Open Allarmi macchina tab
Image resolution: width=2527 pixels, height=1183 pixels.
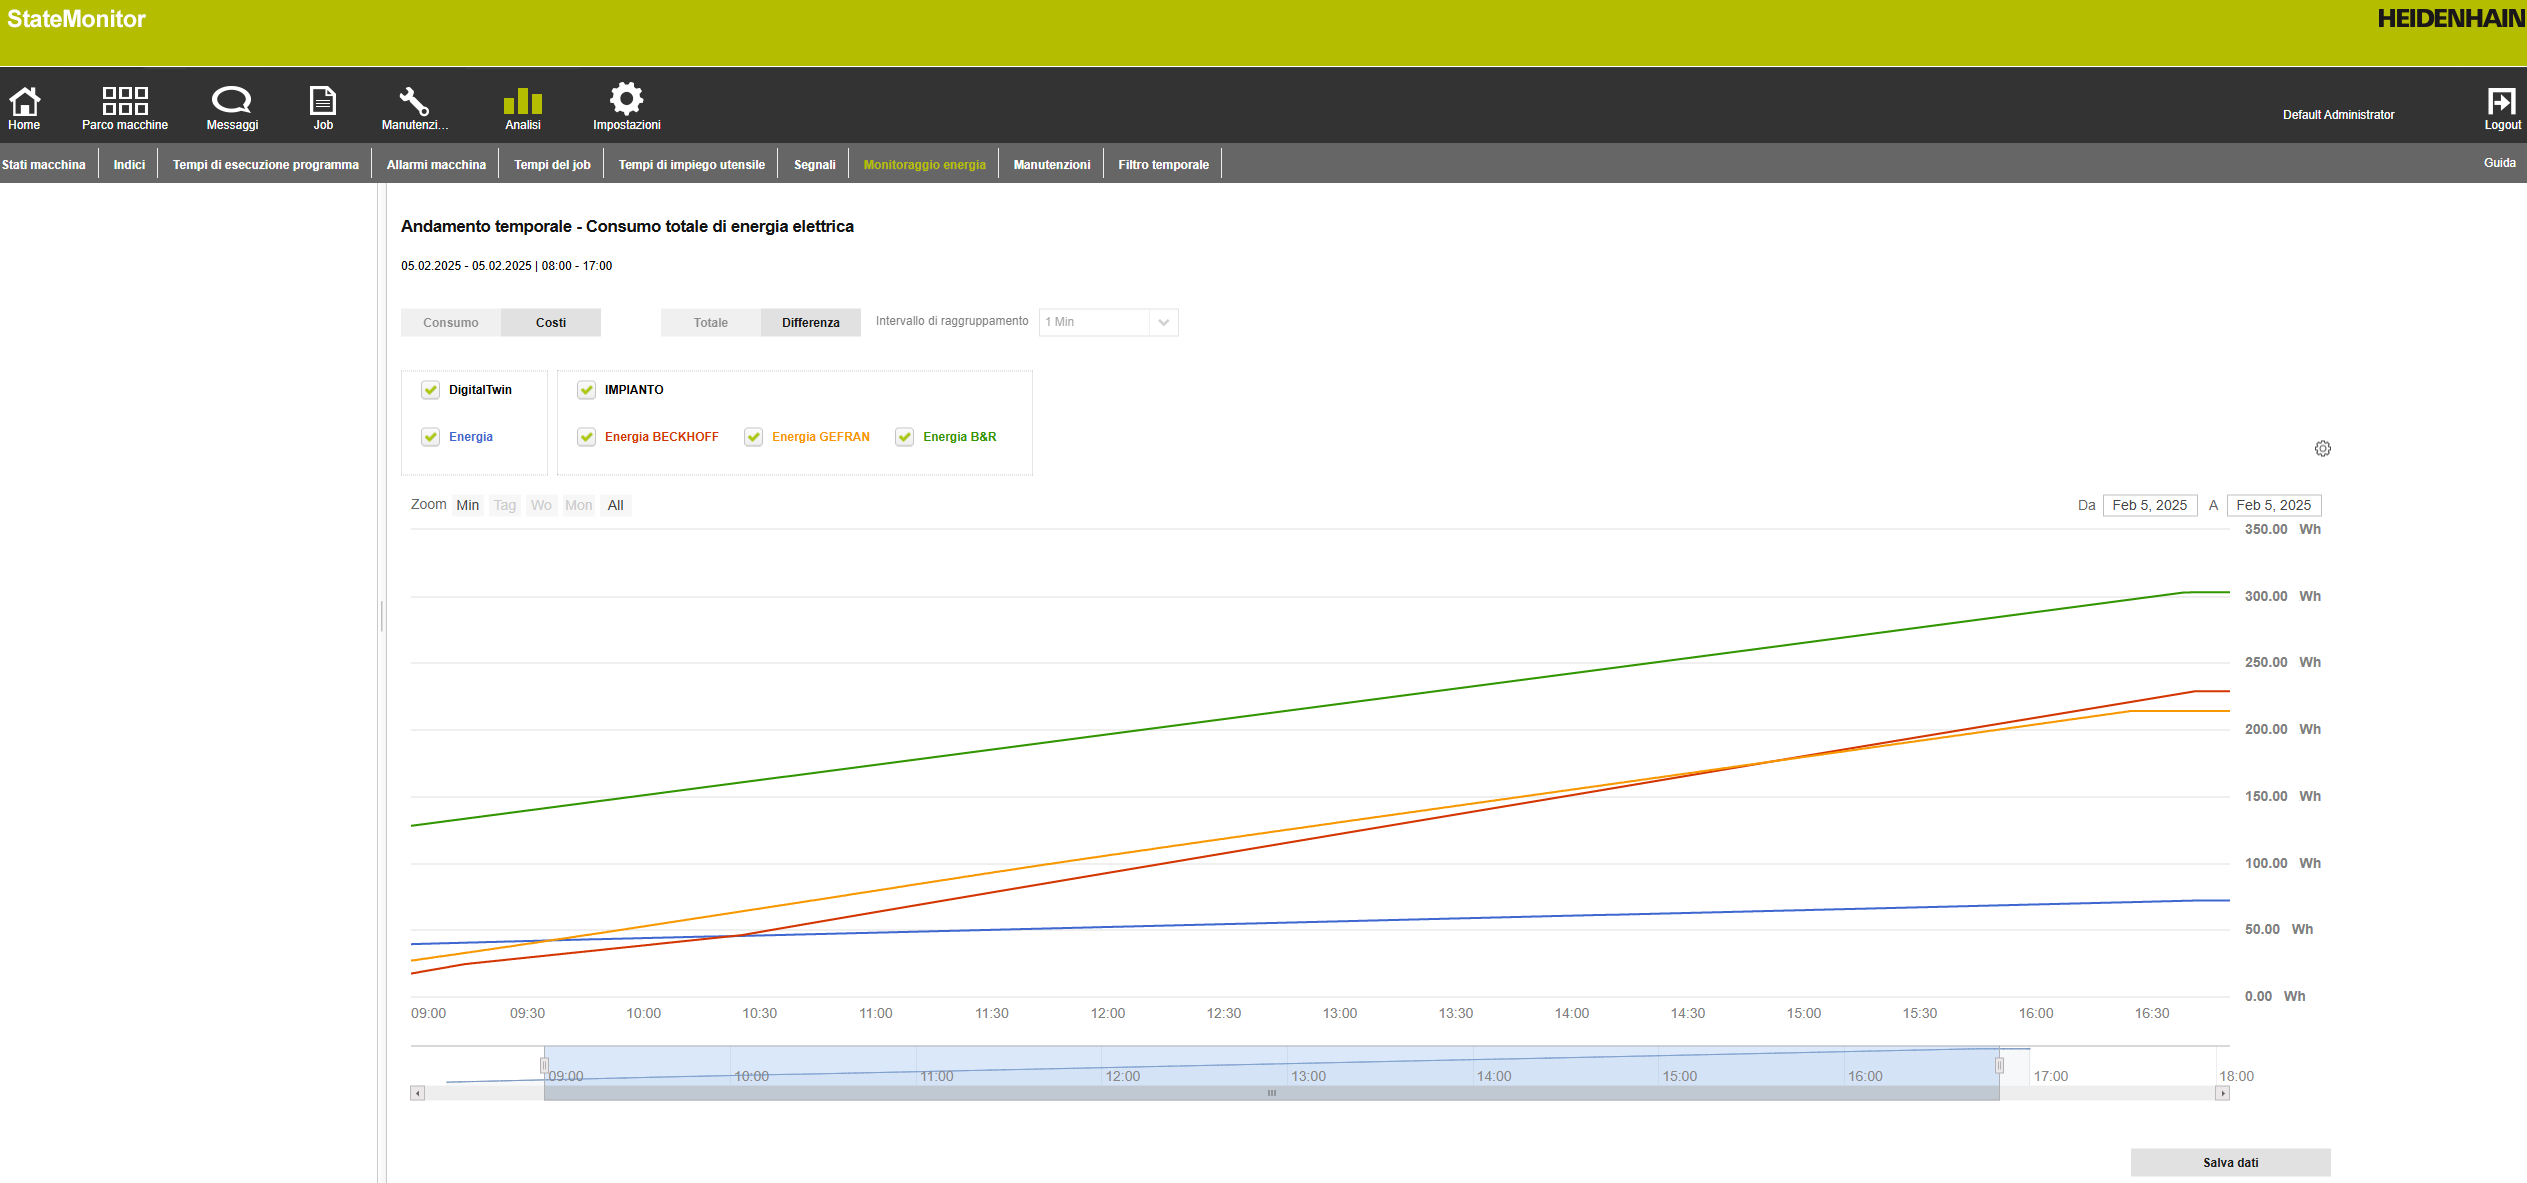[x=436, y=165]
